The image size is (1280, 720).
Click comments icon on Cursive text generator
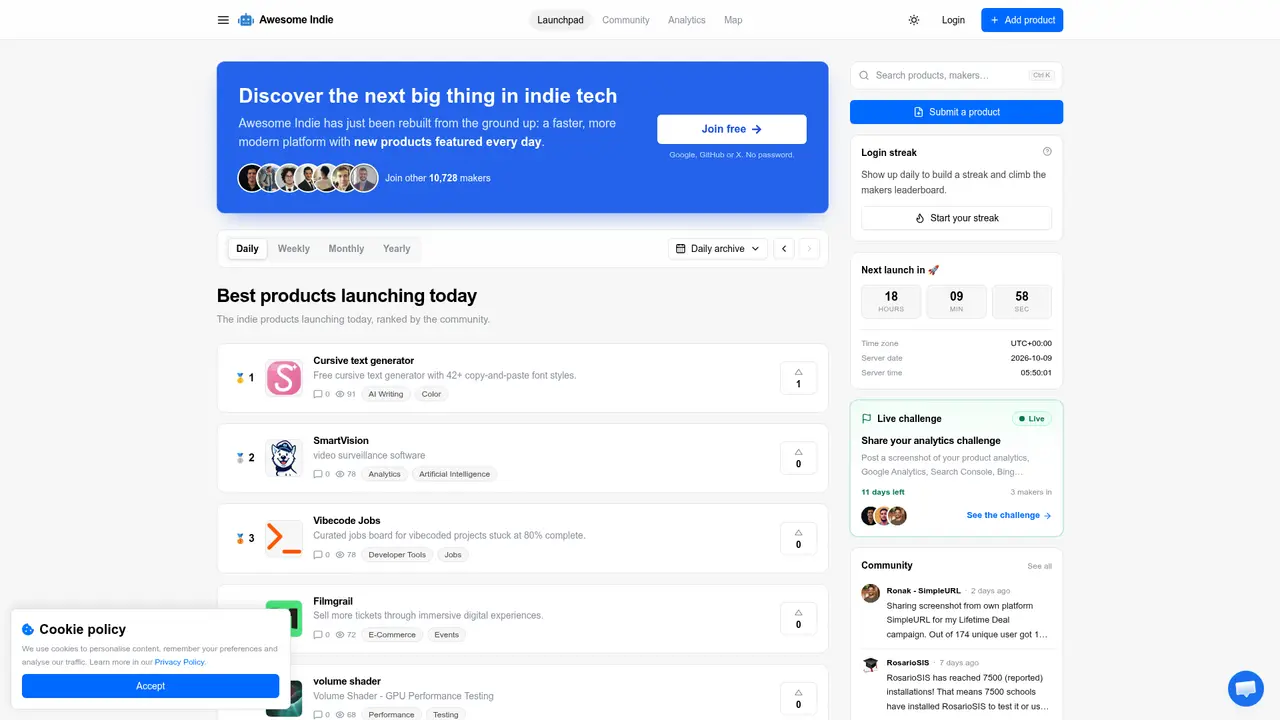tap(318, 394)
